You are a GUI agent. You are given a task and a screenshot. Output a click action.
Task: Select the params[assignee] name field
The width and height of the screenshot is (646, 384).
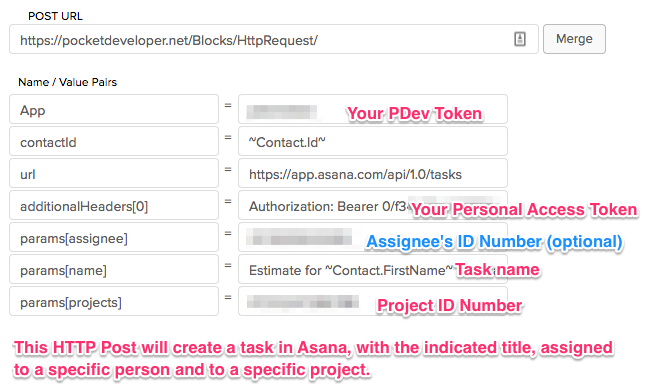coord(114,237)
